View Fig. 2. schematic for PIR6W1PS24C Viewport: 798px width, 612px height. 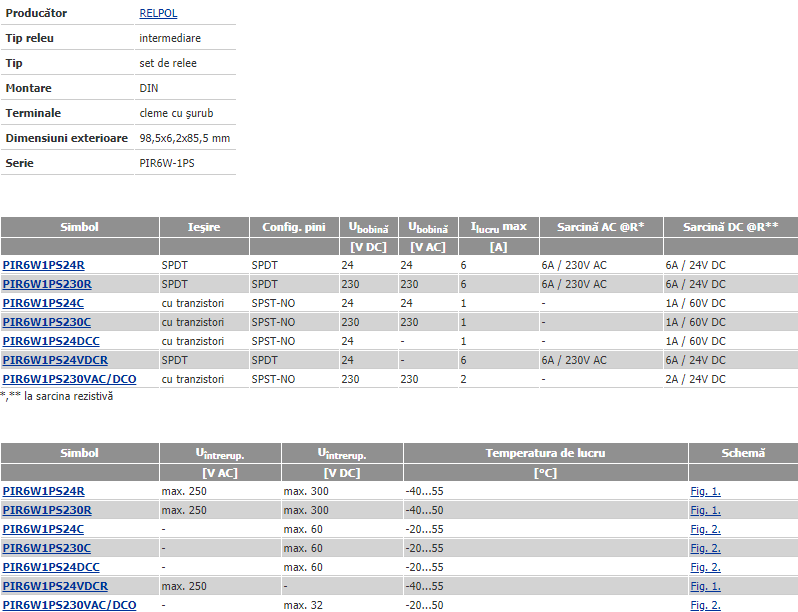click(x=705, y=529)
